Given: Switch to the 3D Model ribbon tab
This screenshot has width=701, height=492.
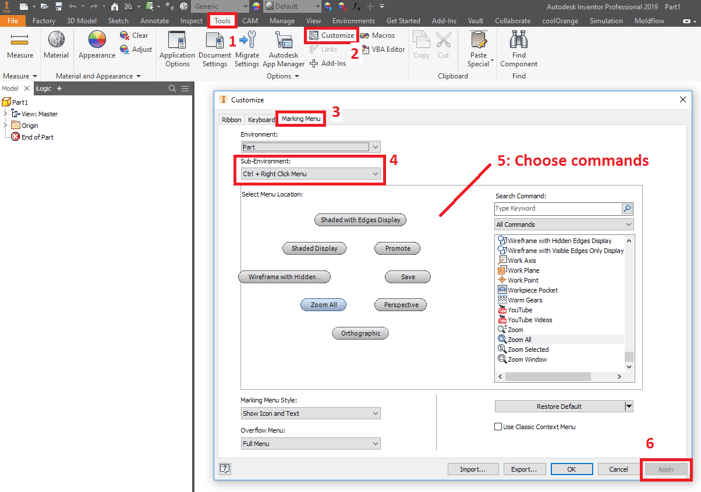Looking at the screenshot, I should point(81,21).
